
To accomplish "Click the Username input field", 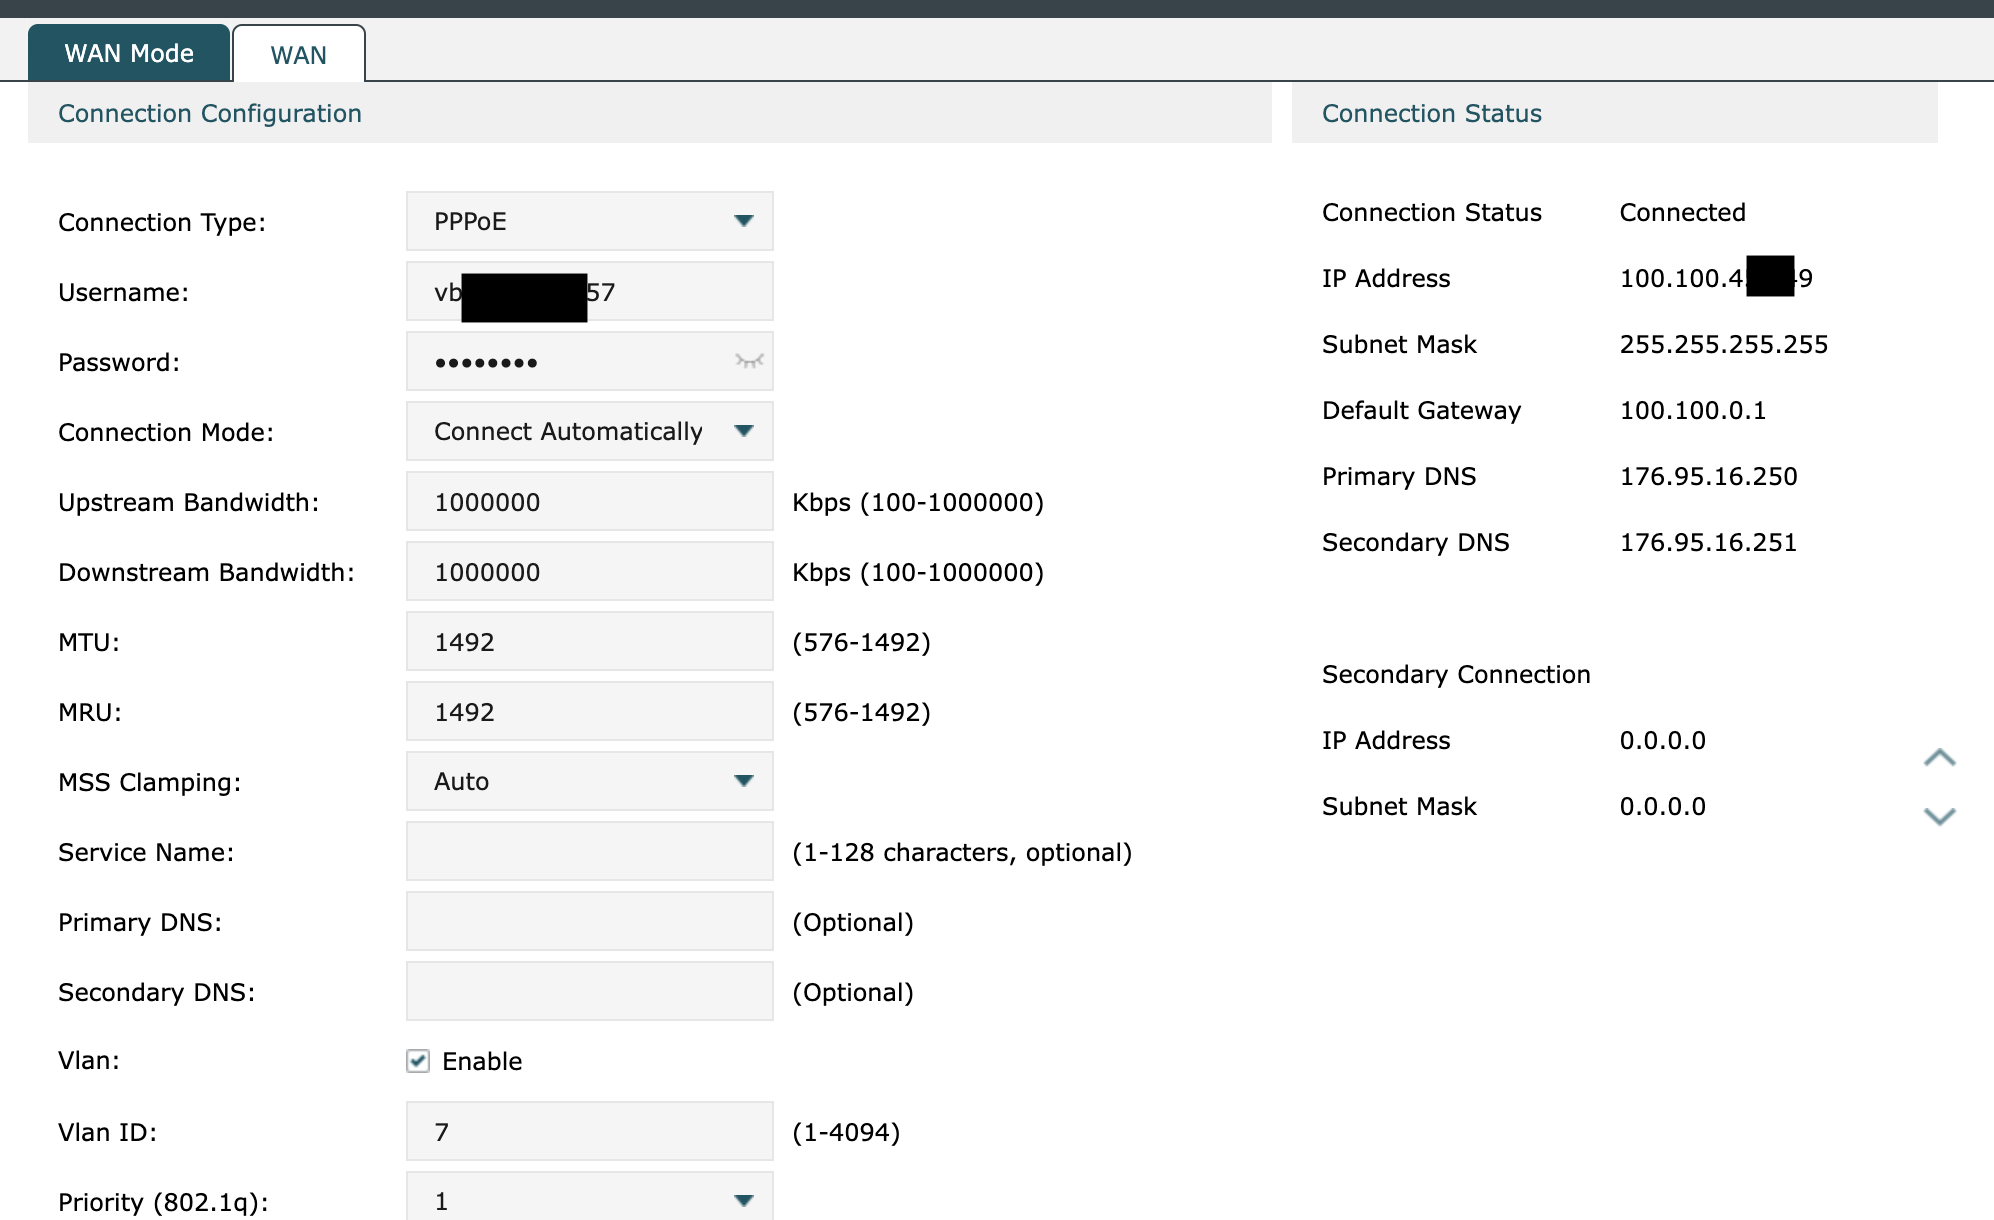I will pyautogui.click(x=680, y=292).
